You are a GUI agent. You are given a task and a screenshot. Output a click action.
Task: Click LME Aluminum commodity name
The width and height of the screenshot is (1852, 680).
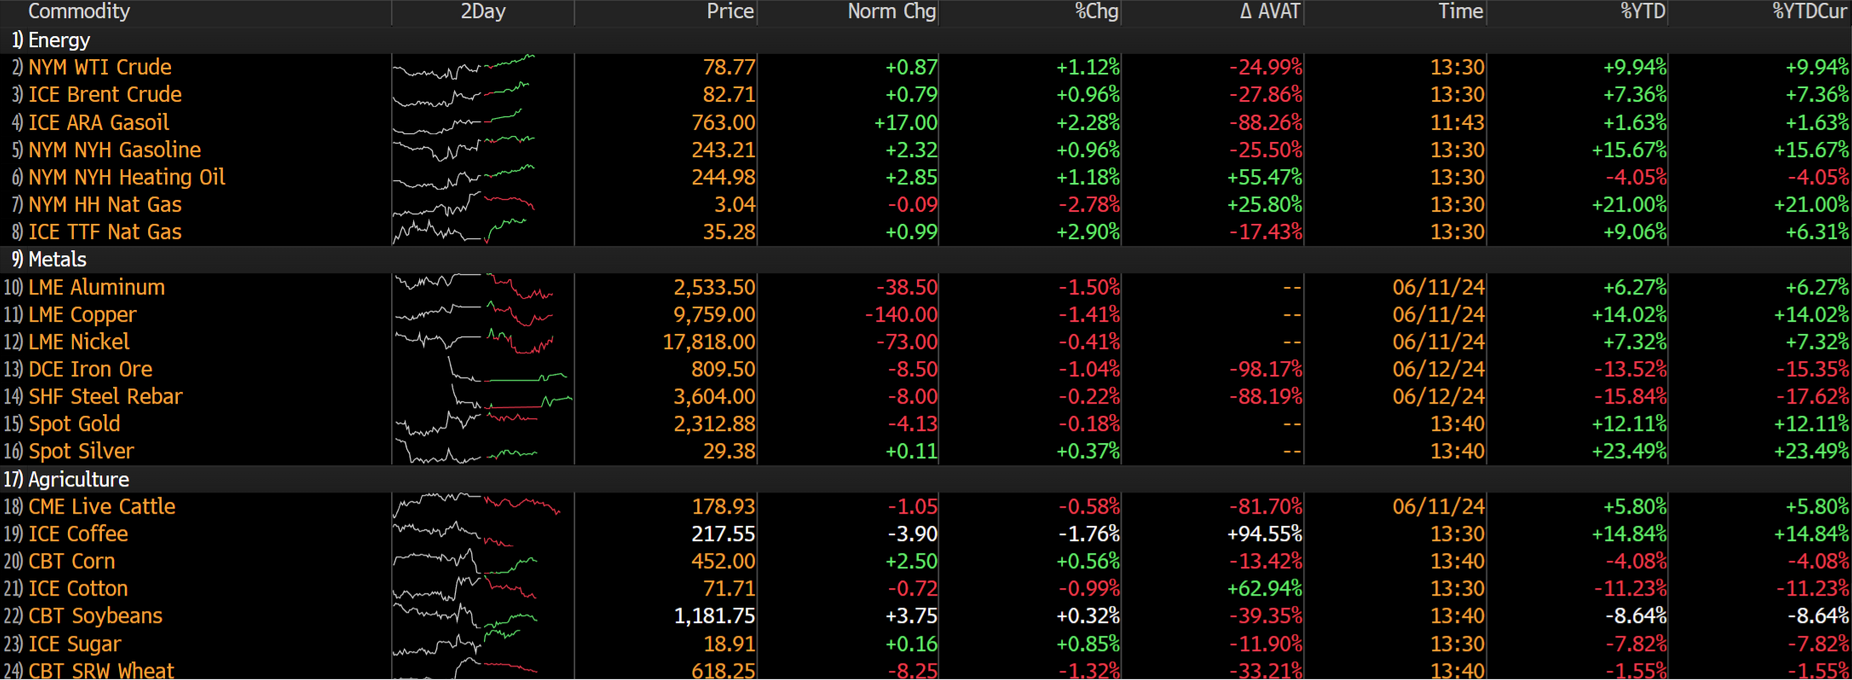point(97,287)
